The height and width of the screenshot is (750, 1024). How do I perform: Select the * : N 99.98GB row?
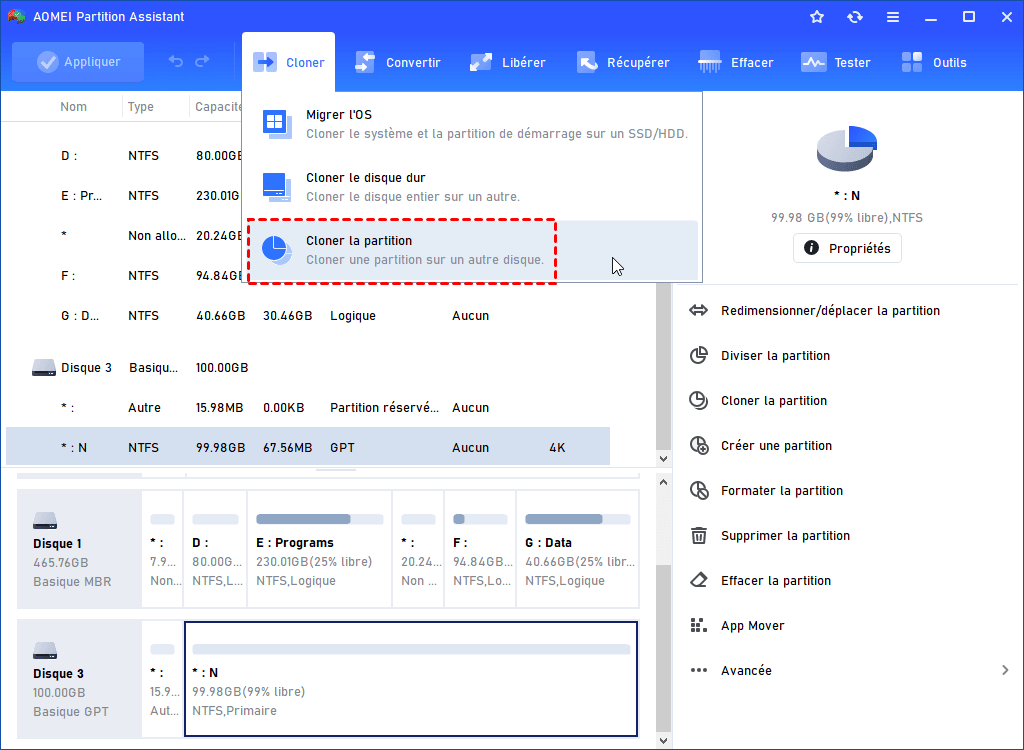[x=308, y=448]
